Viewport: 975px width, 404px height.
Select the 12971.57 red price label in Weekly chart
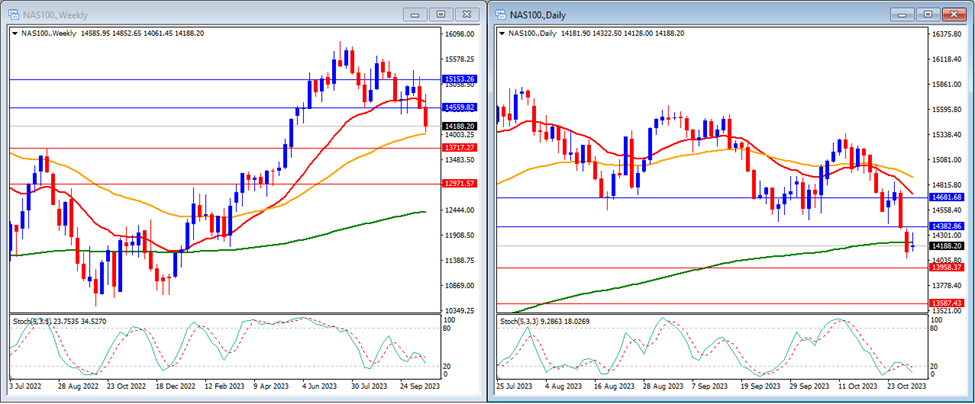[458, 184]
